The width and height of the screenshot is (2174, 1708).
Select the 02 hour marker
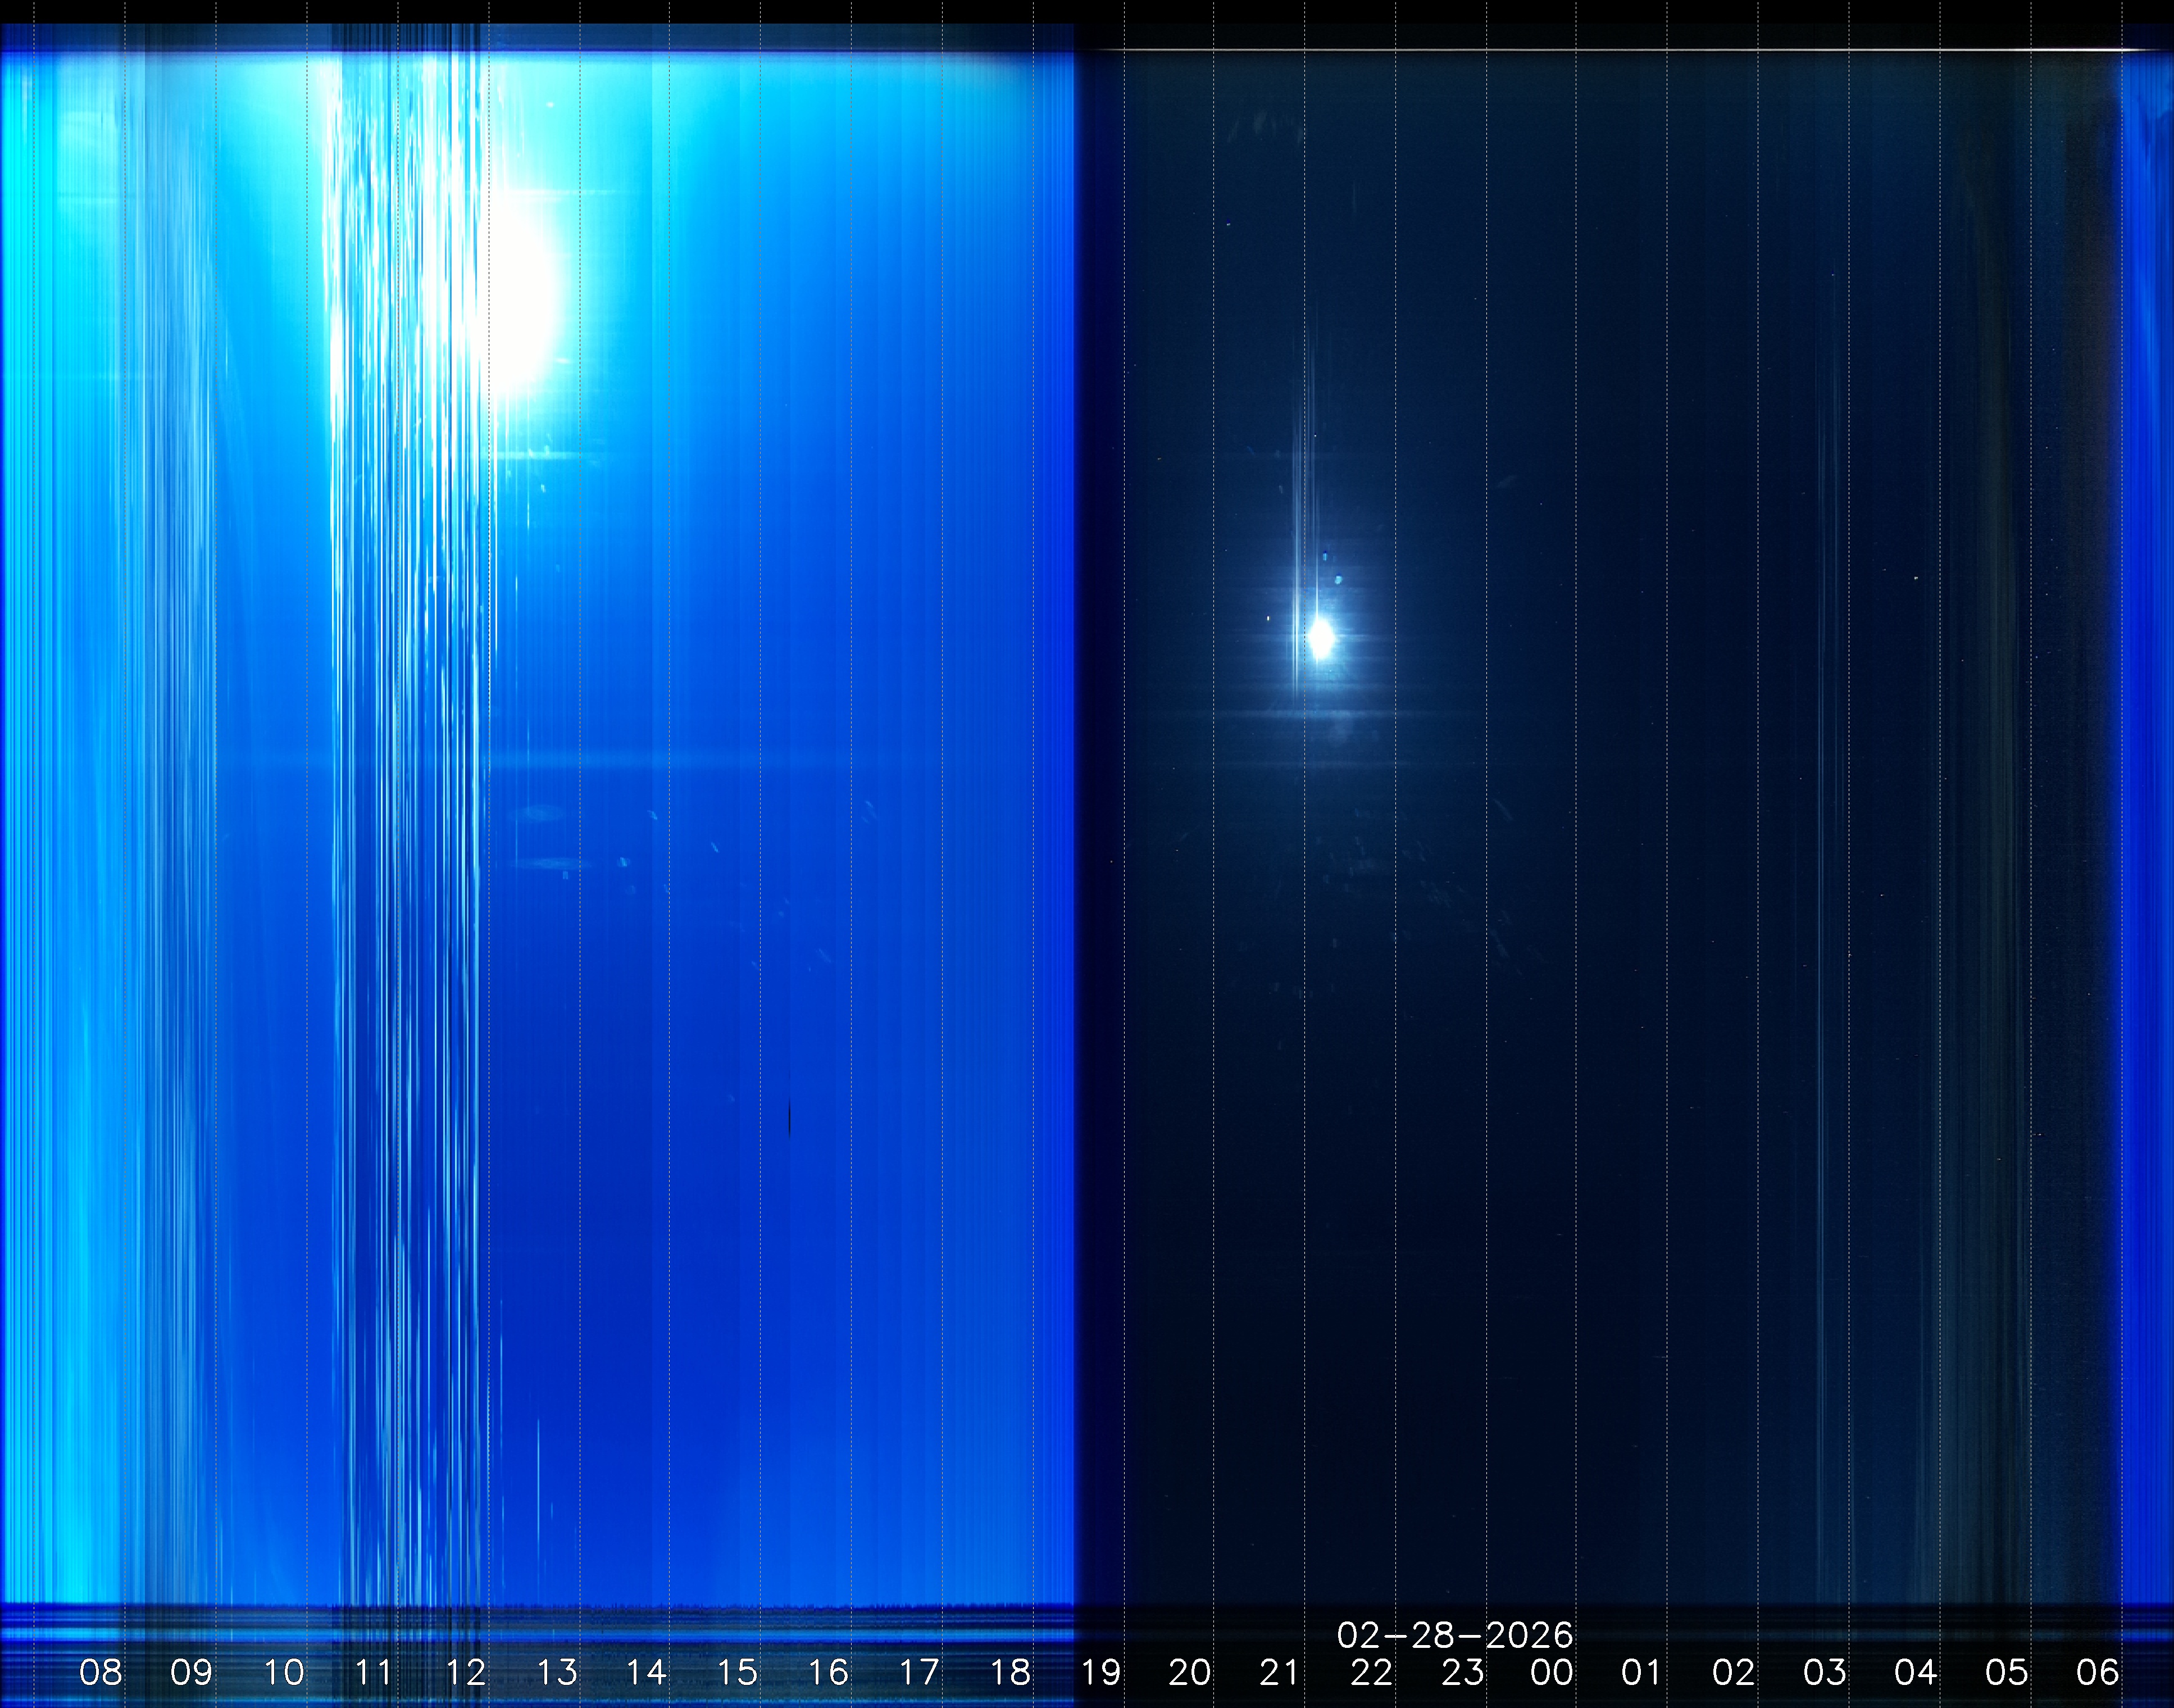(x=1733, y=1672)
